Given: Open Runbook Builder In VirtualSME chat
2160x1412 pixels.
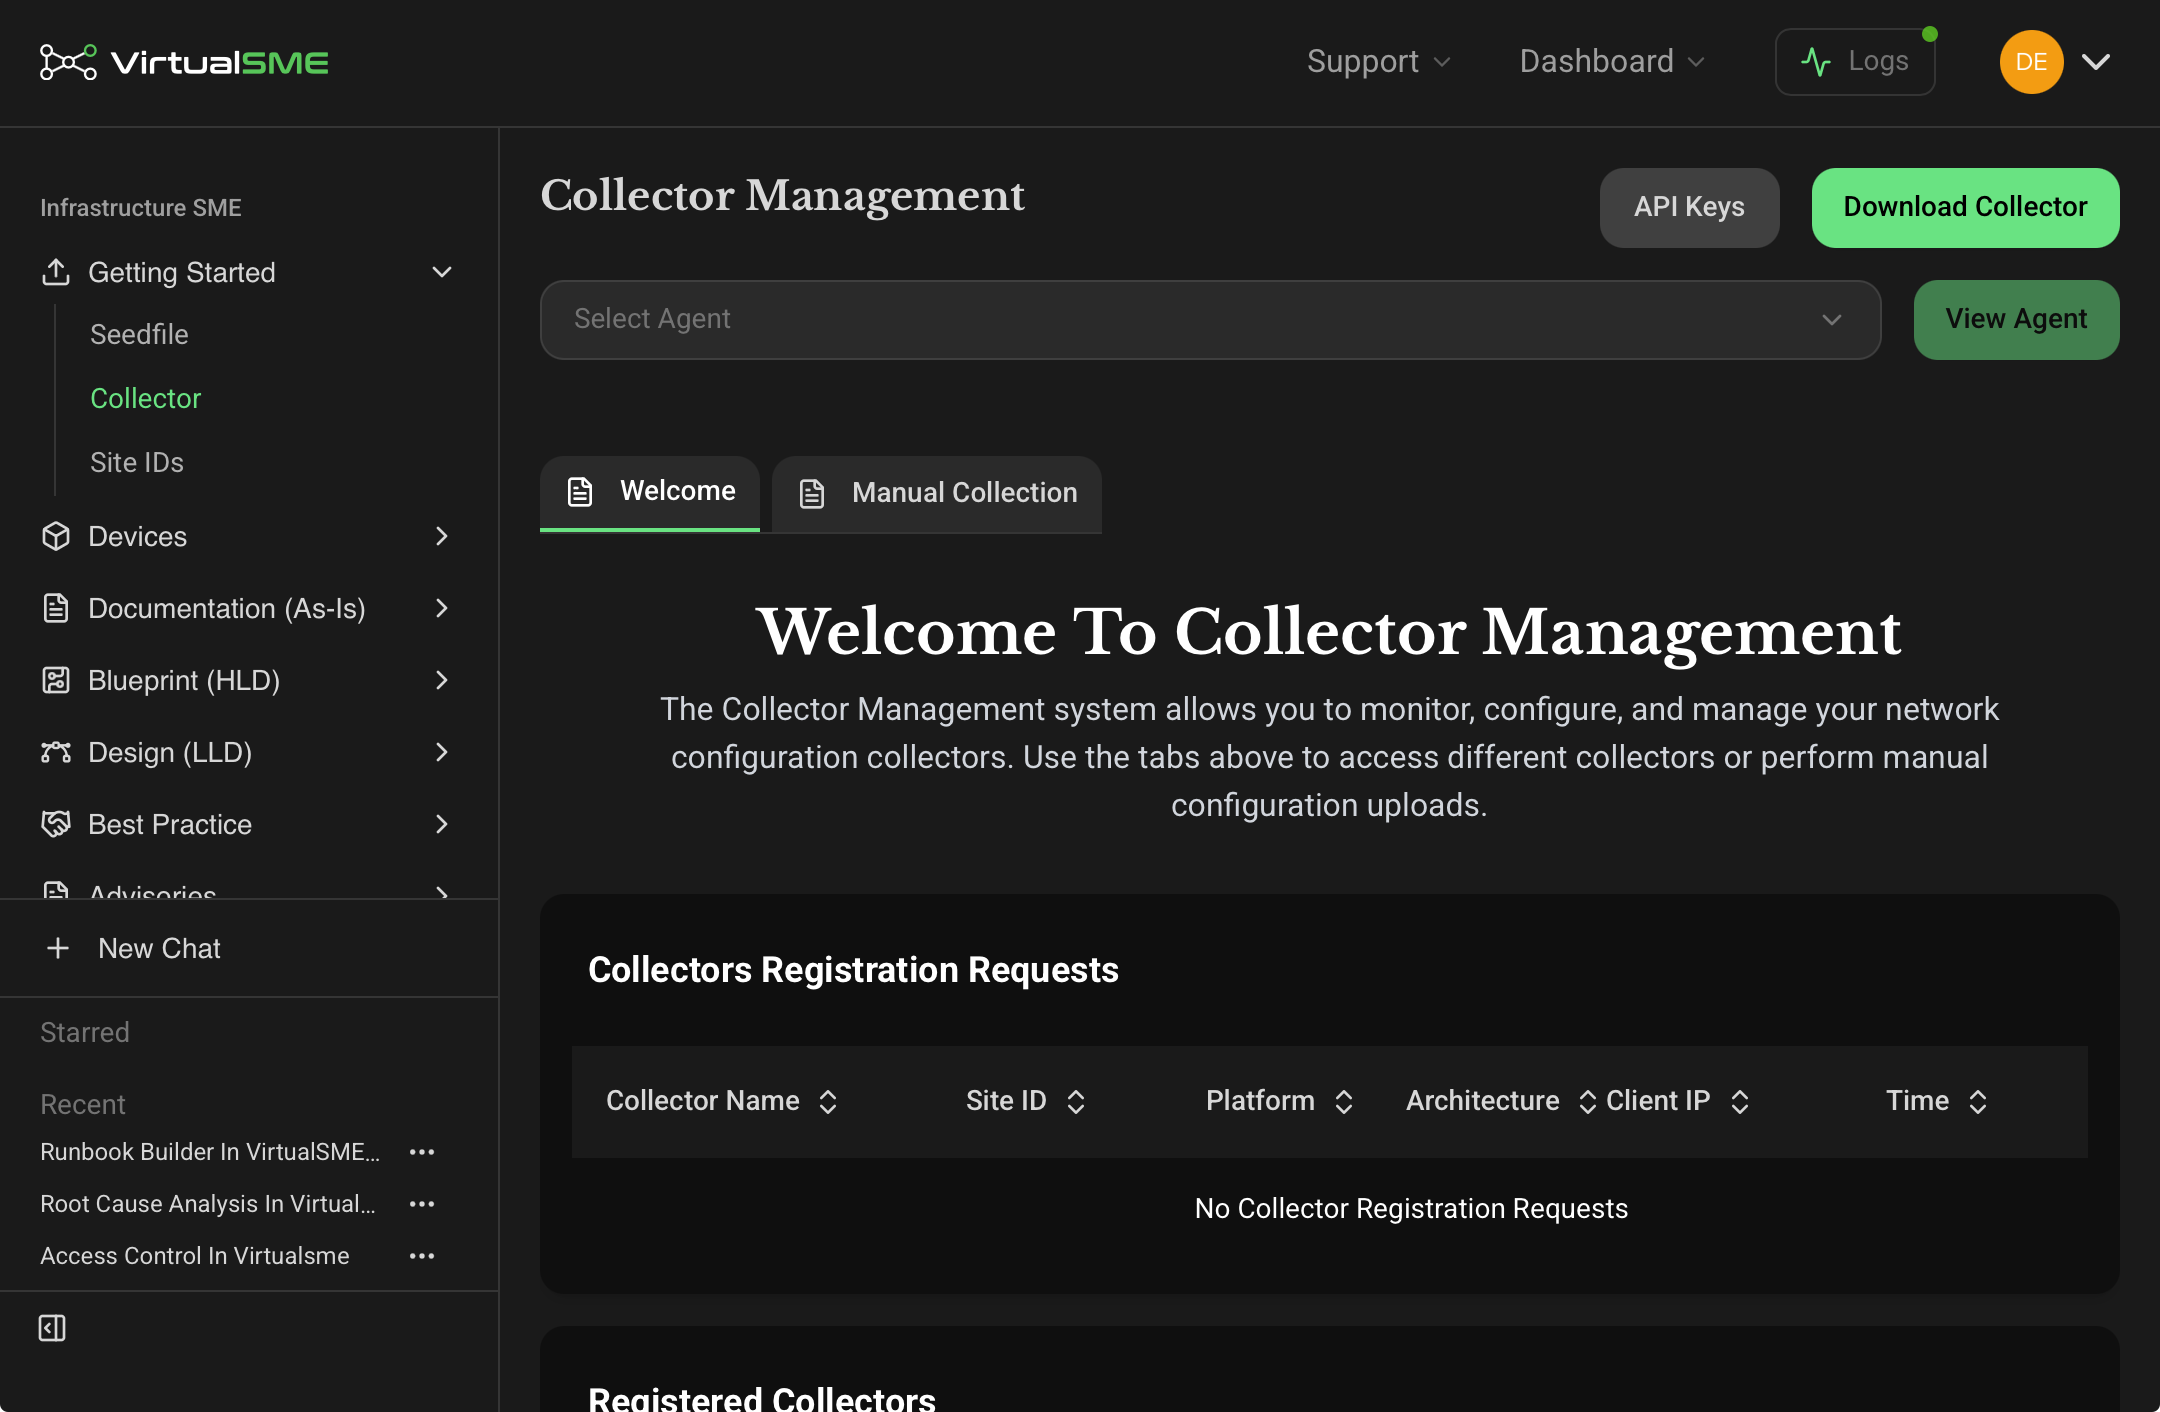Looking at the screenshot, I should click(x=210, y=1152).
